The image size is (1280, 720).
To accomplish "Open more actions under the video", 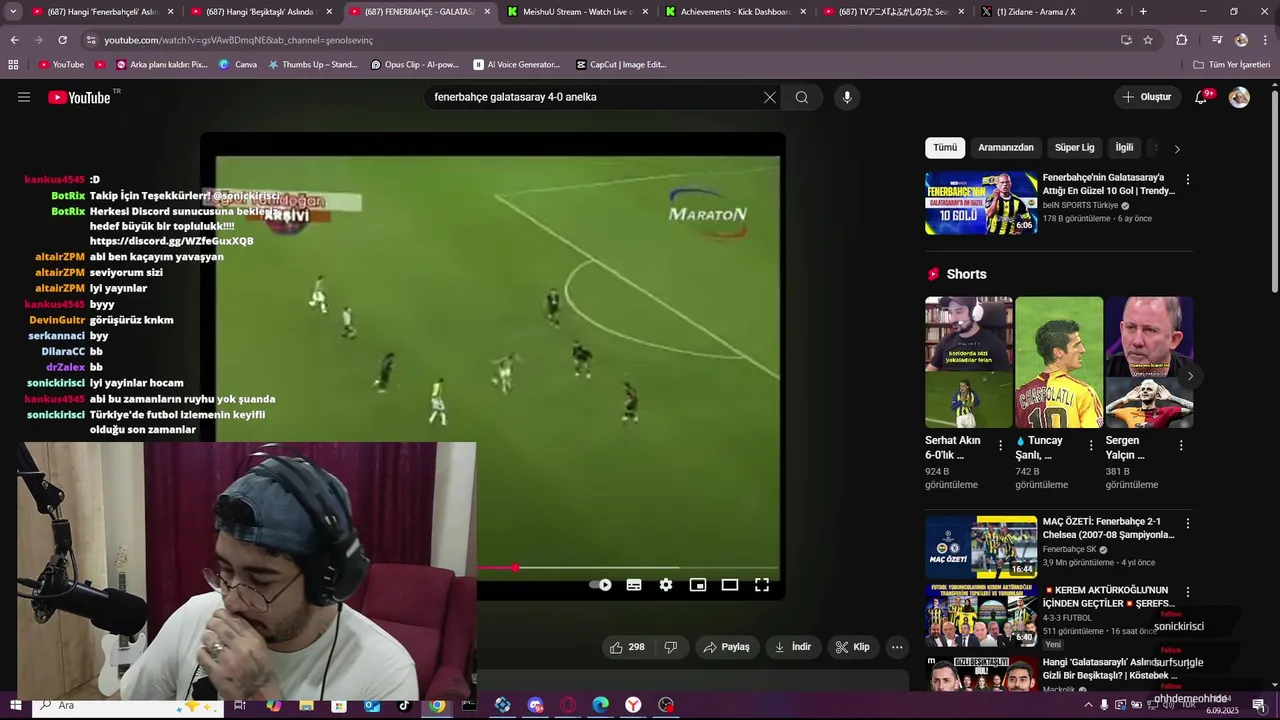I will coord(897,647).
